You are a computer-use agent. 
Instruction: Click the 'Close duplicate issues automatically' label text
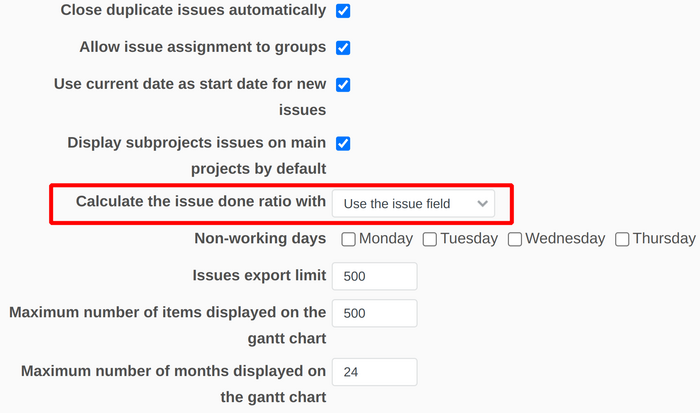pyautogui.click(x=193, y=11)
